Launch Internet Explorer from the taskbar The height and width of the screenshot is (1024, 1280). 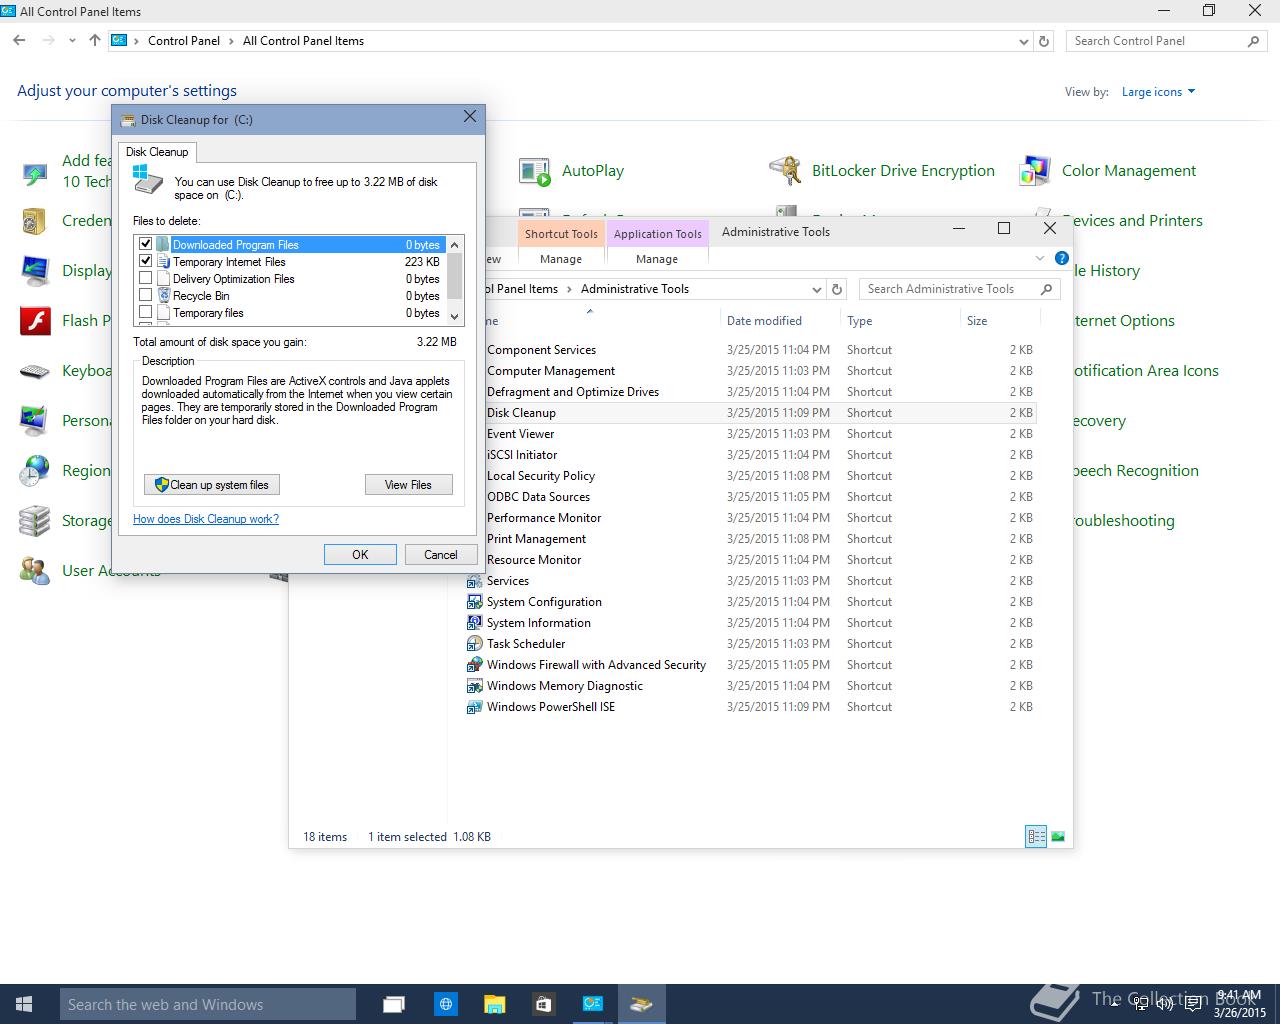(x=446, y=1004)
